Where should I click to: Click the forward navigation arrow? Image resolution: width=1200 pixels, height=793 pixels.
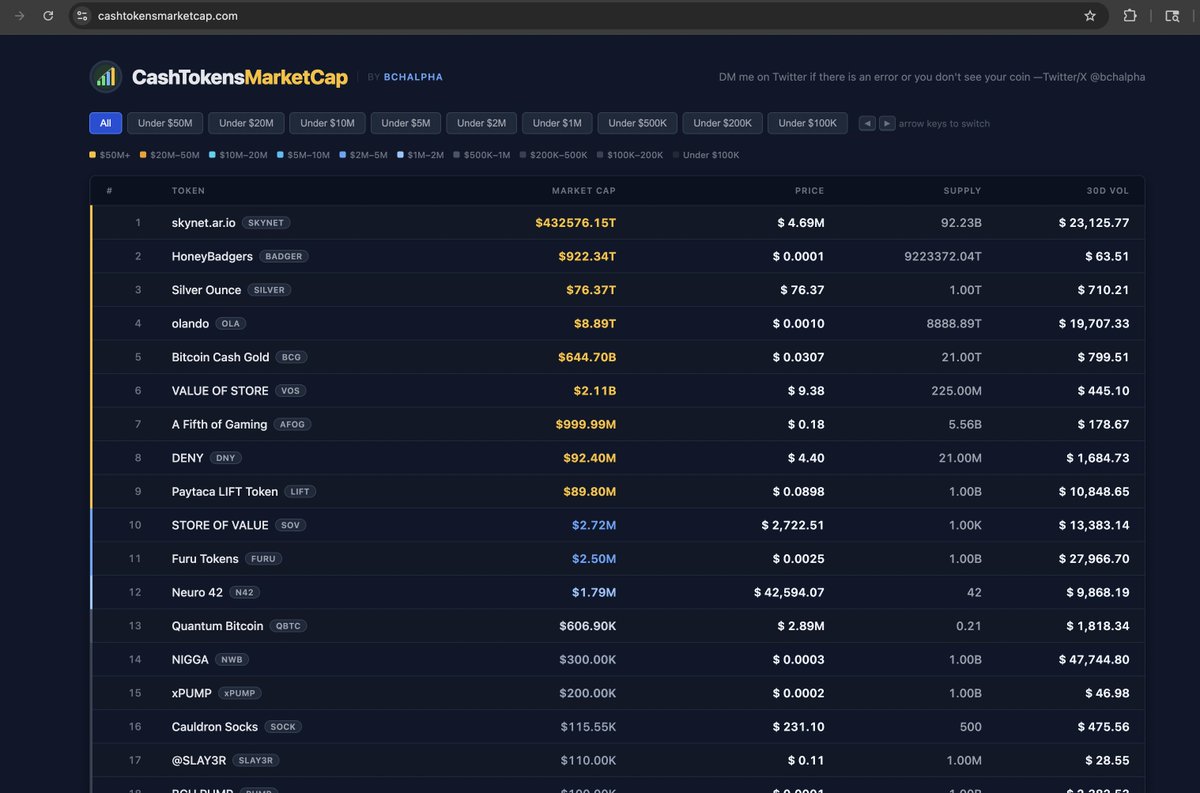(x=16, y=15)
